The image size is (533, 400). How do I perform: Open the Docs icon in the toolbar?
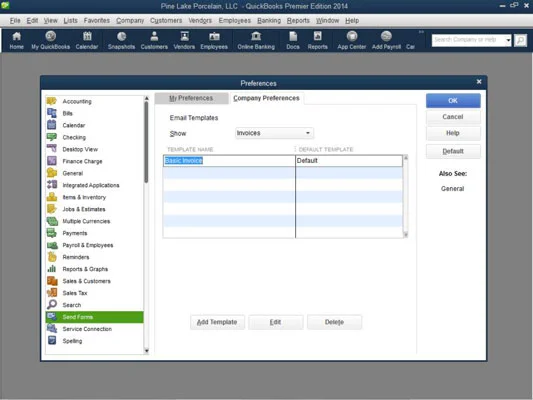coord(293,40)
